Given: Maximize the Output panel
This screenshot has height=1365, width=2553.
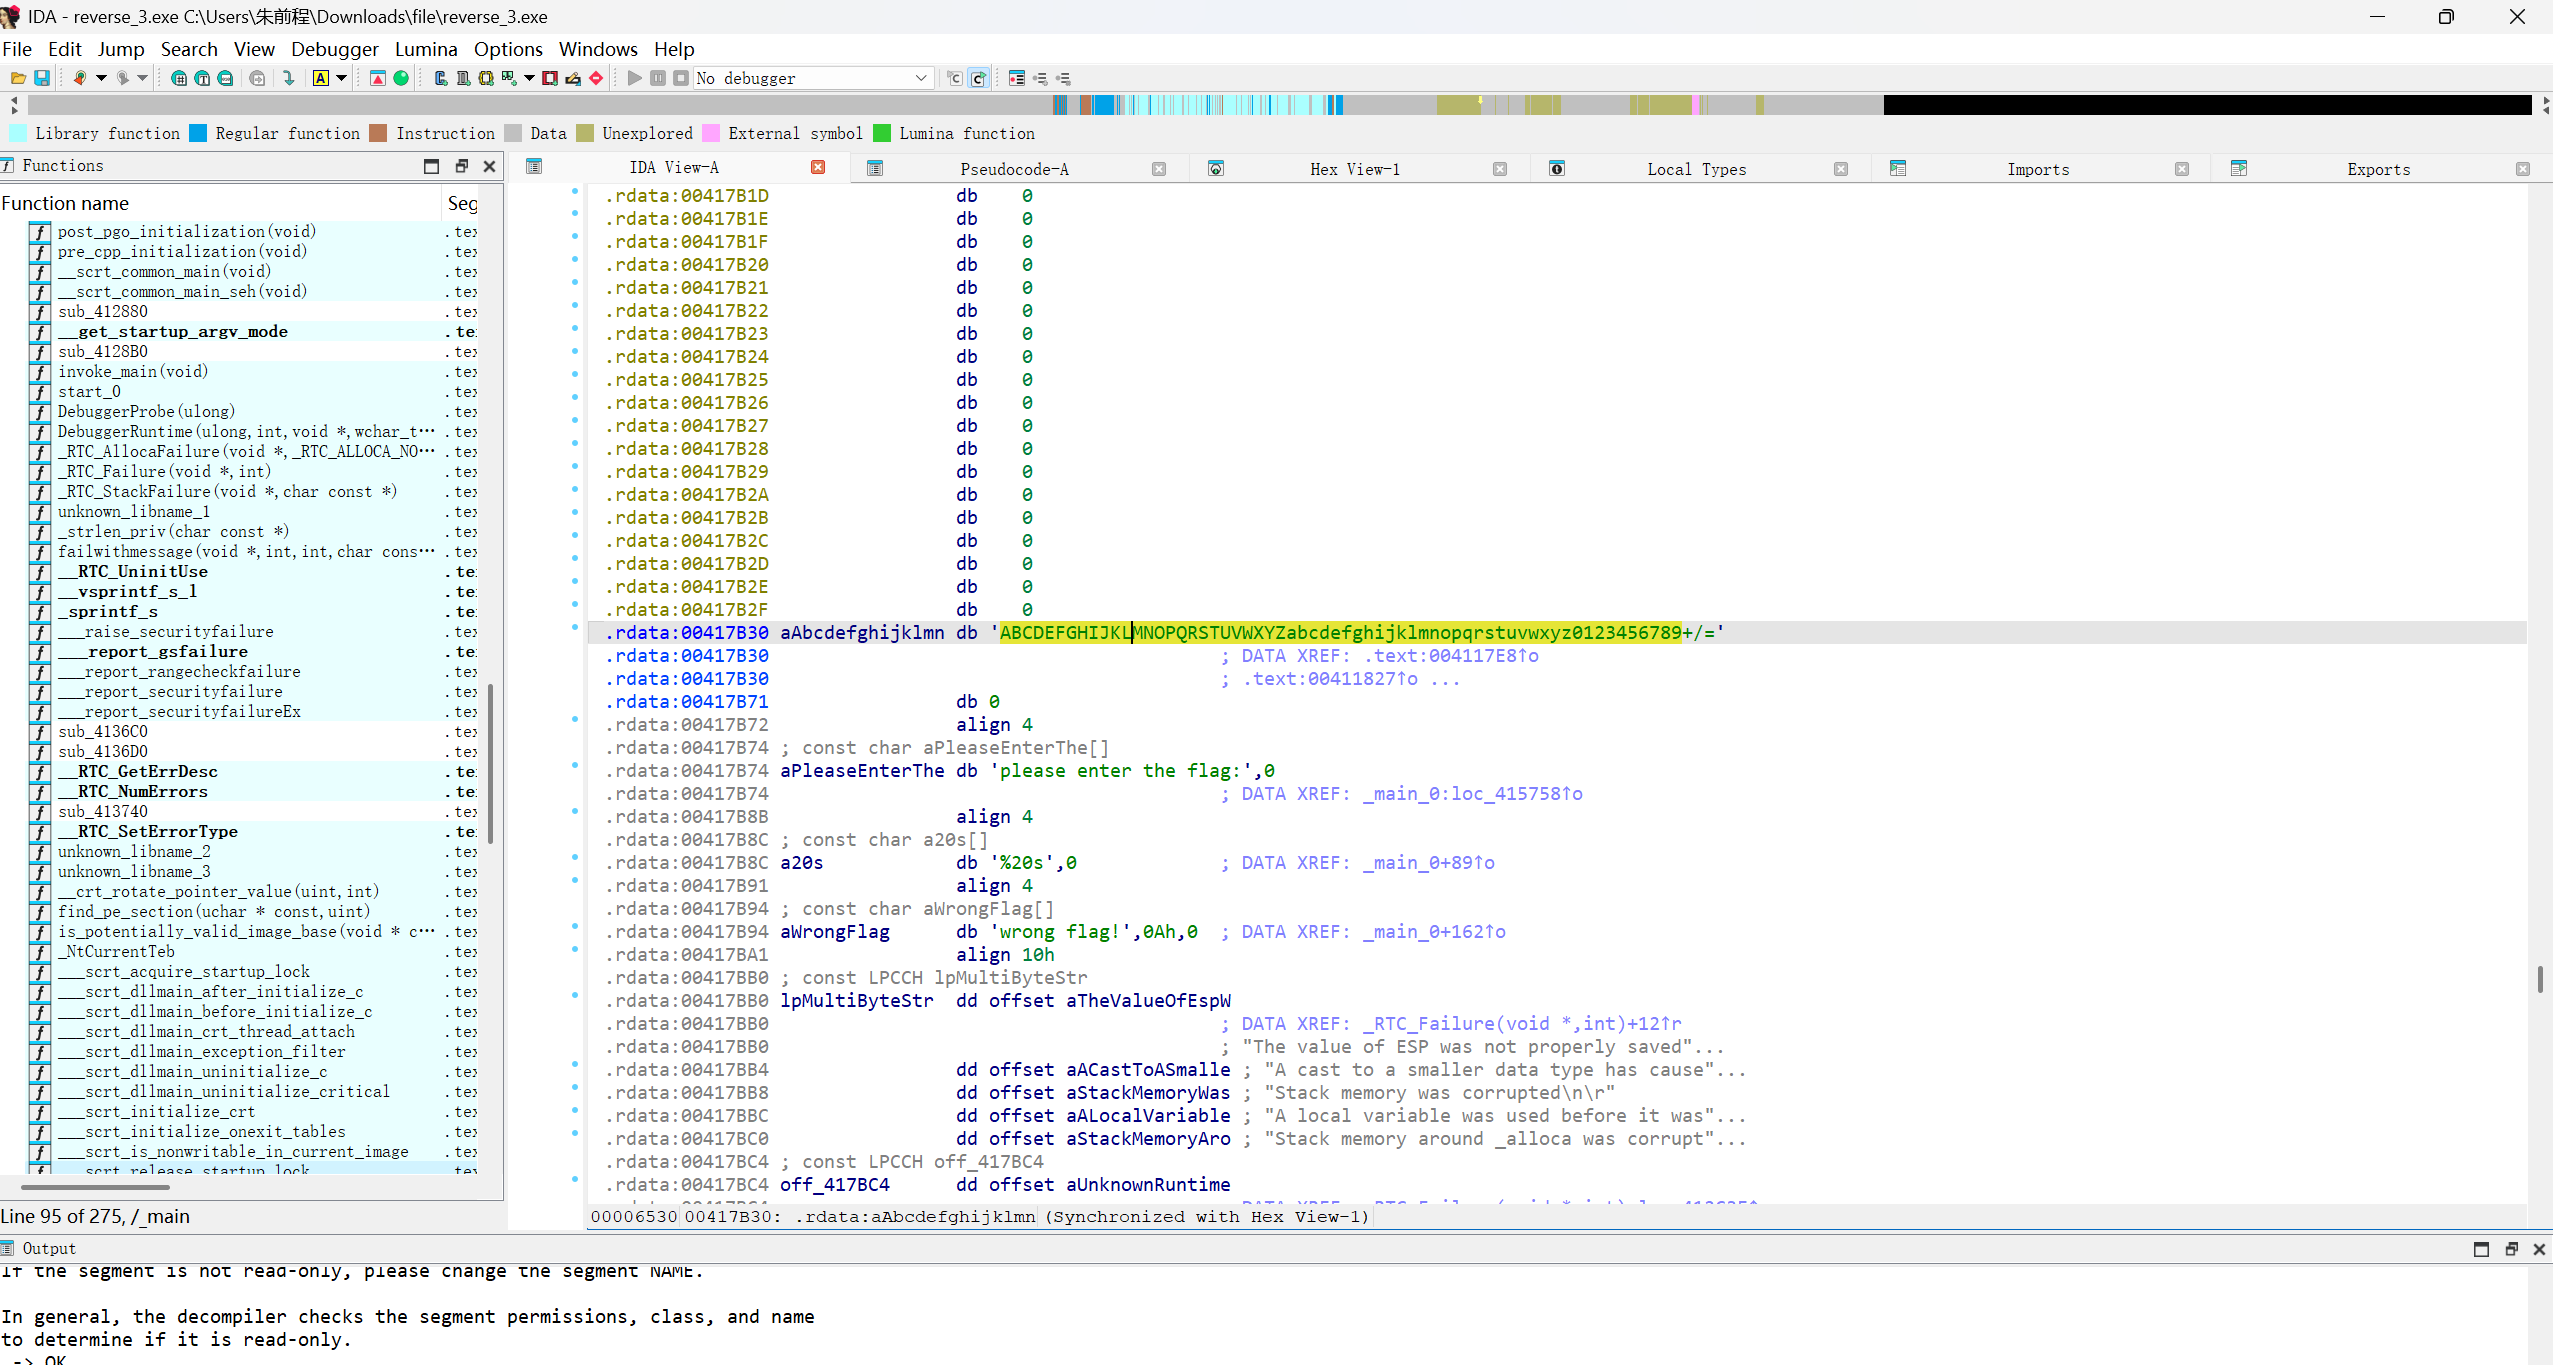Looking at the screenshot, I should pos(2481,1249).
